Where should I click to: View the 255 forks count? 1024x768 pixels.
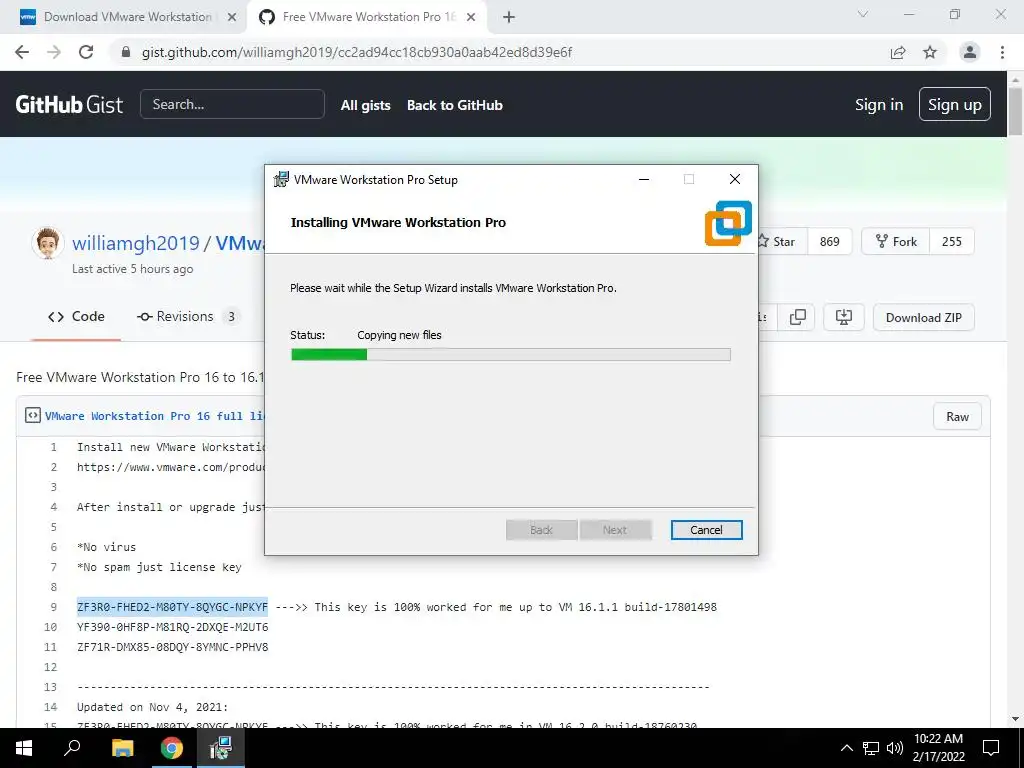coord(952,242)
